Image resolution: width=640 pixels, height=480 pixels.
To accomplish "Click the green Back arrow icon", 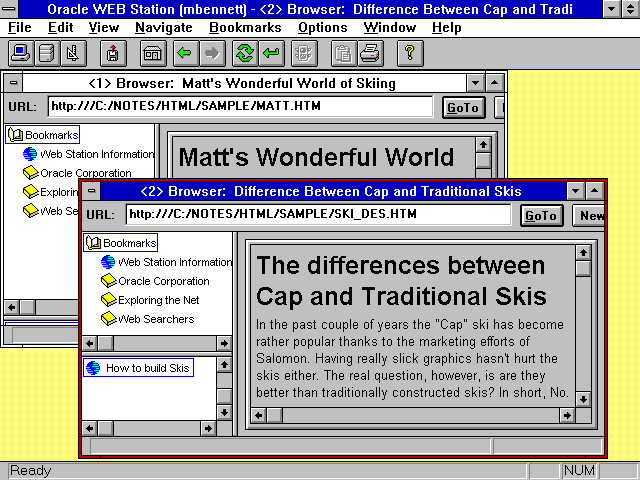I will (184, 53).
